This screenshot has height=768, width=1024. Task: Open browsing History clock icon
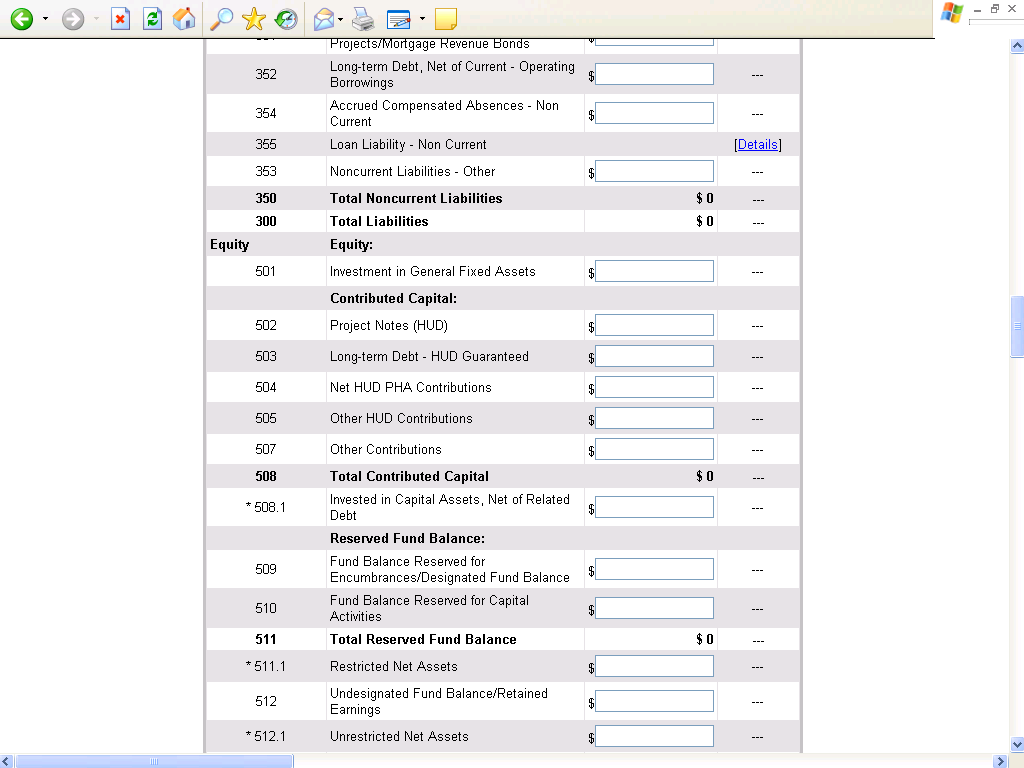point(286,19)
